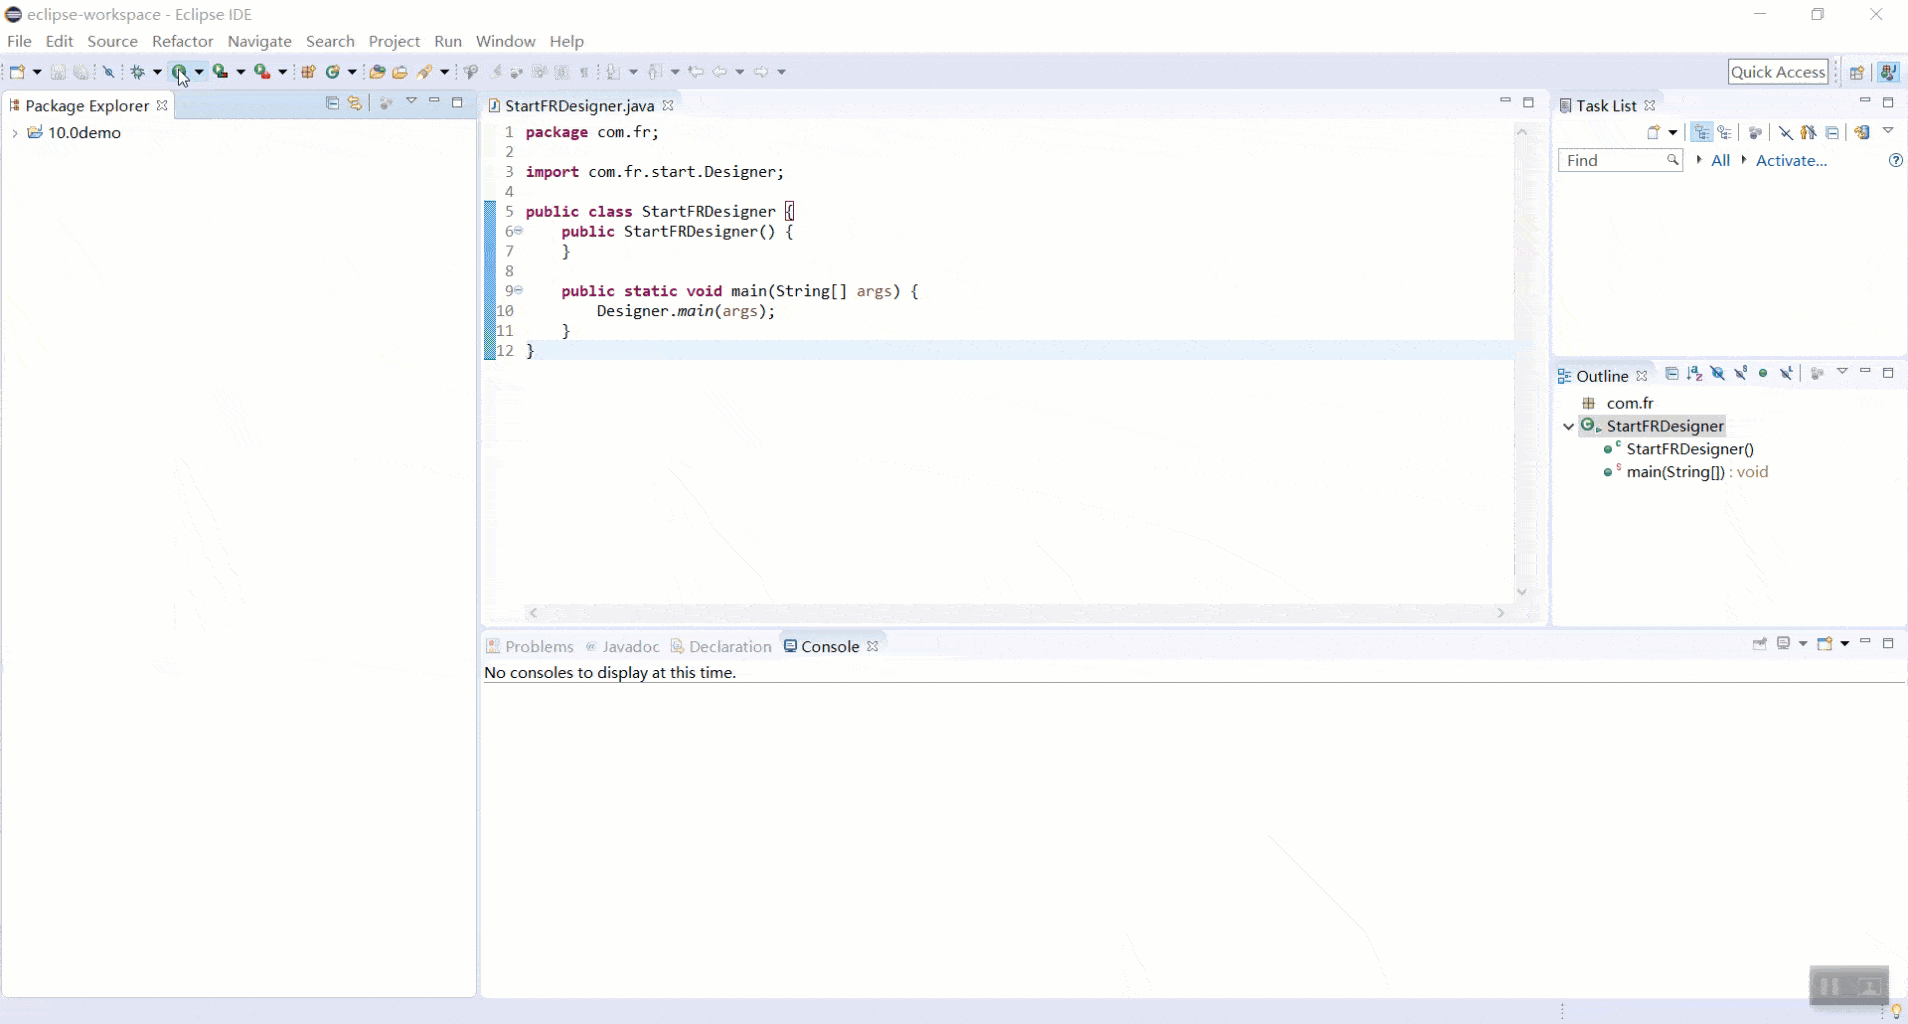Open the Run button dropdown arrow
Image resolution: width=1908 pixels, height=1024 pixels.
200,72
